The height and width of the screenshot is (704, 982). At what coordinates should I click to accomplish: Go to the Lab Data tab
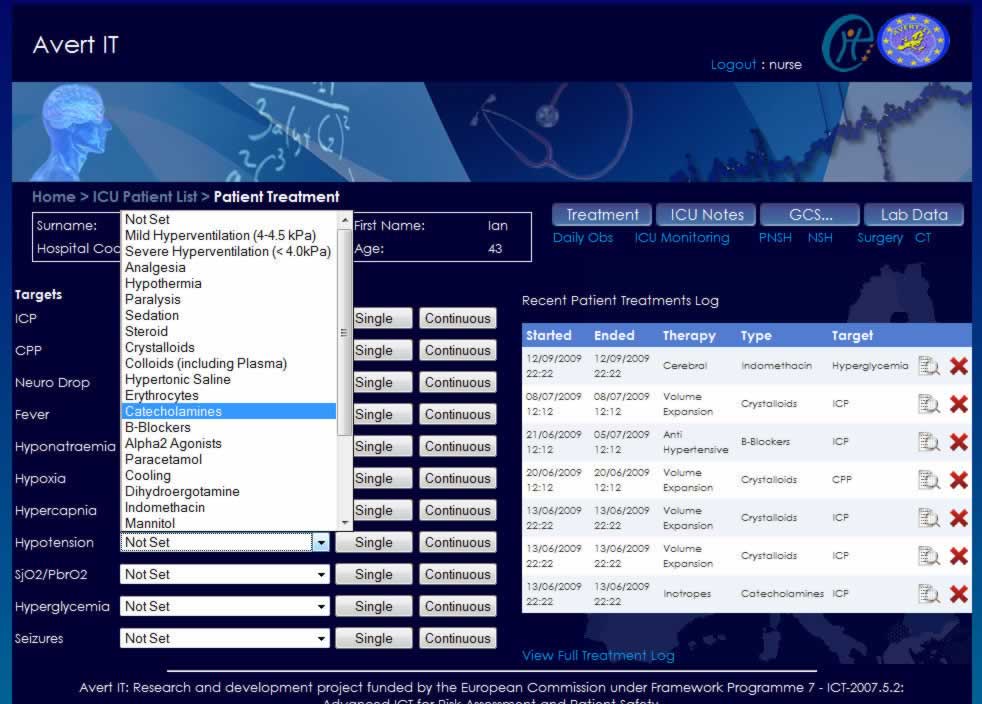point(914,215)
